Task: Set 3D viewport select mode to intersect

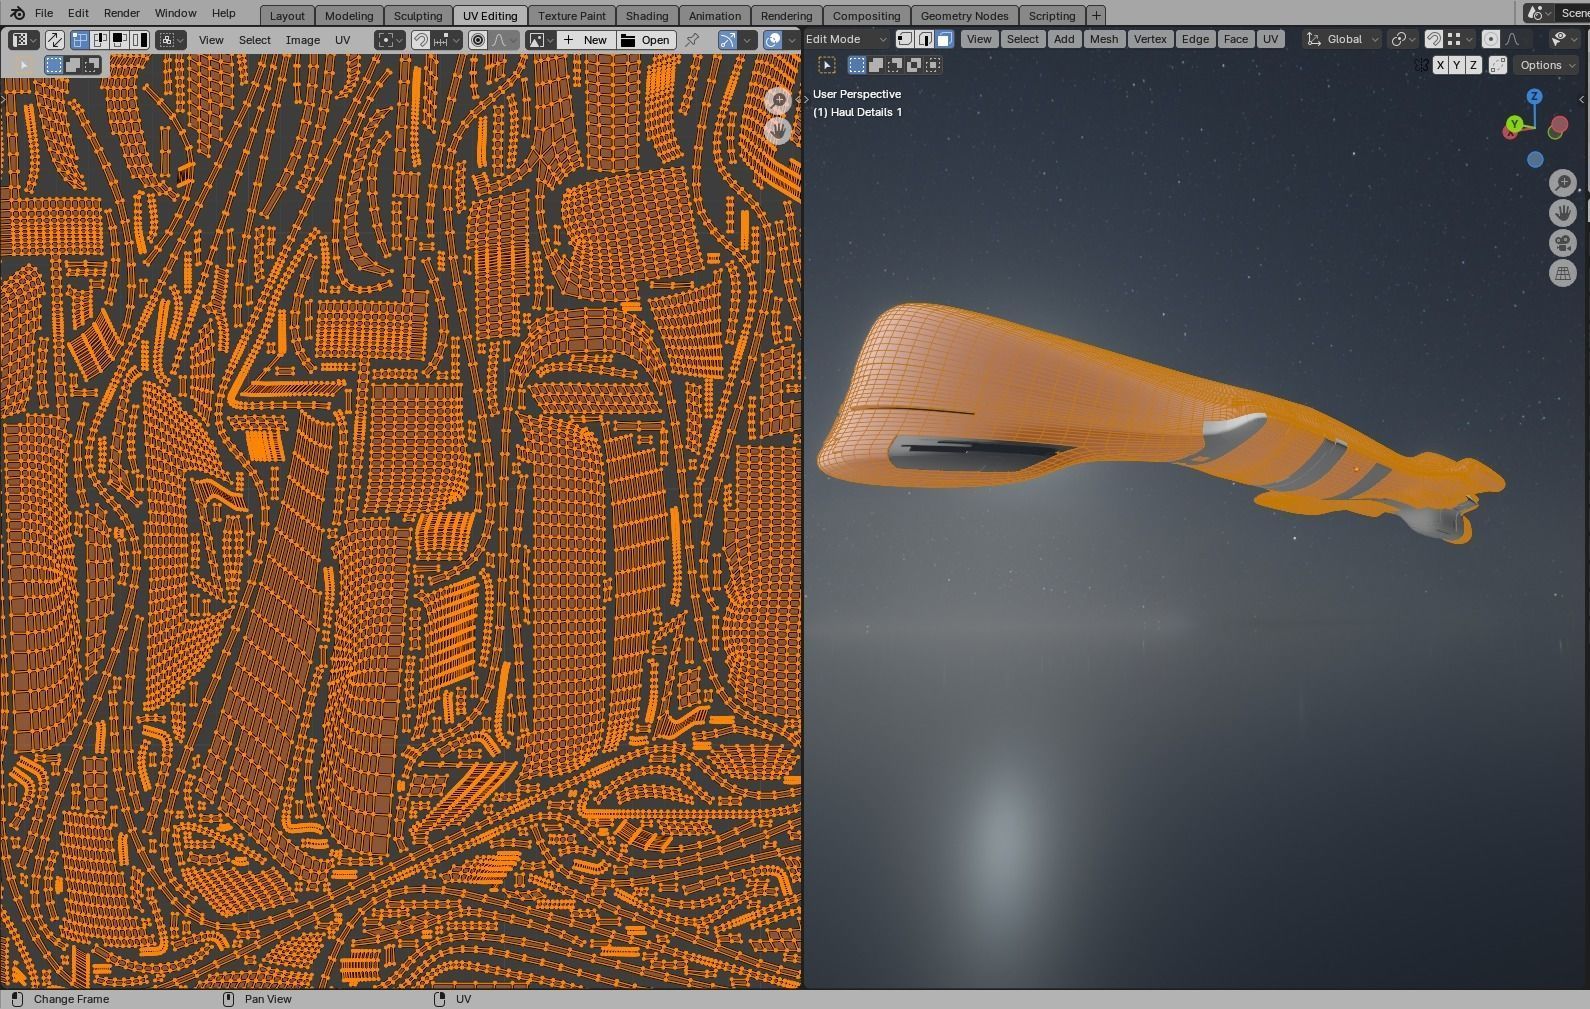Action: pos(933,65)
